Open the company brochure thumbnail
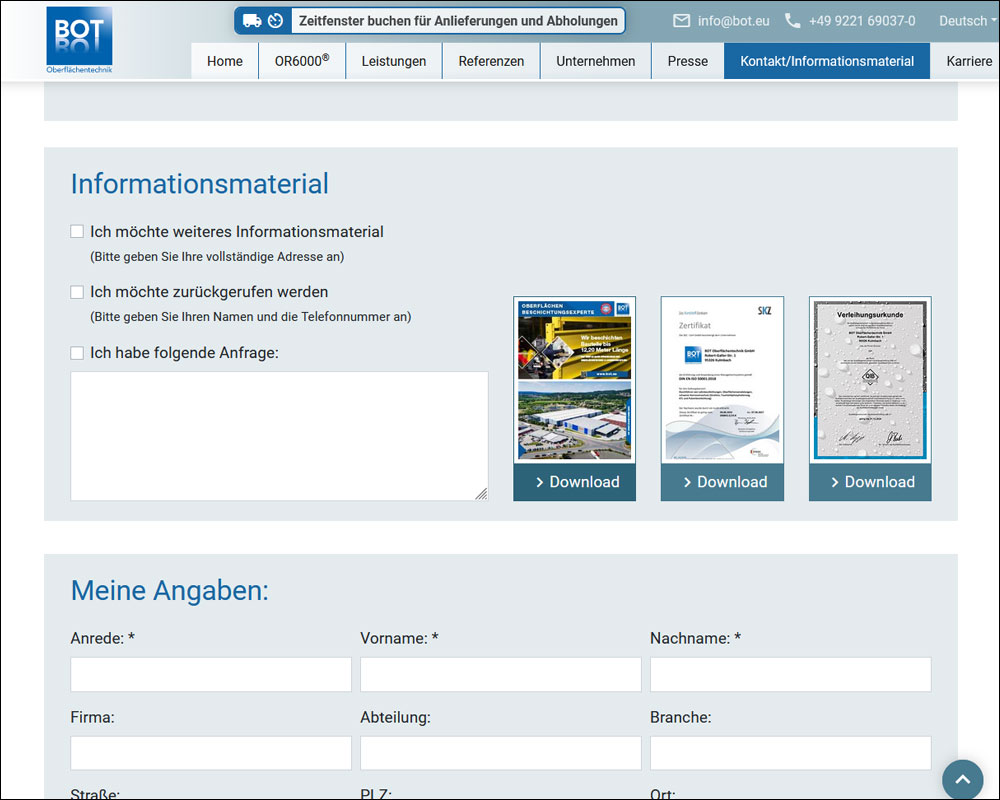Screen dimensions: 1000x800 click(574, 380)
